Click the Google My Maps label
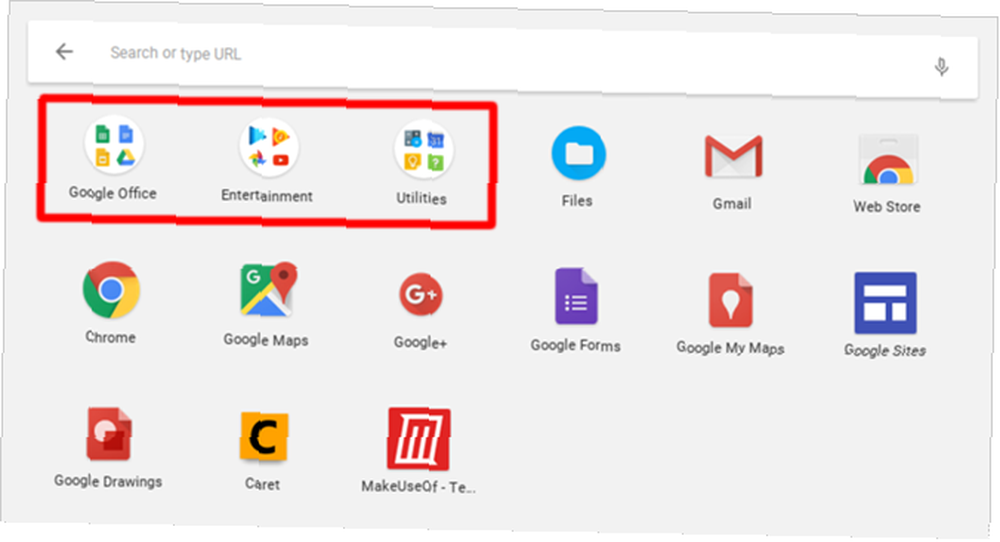This screenshot has height=542, width=1000. coord(730,348)
